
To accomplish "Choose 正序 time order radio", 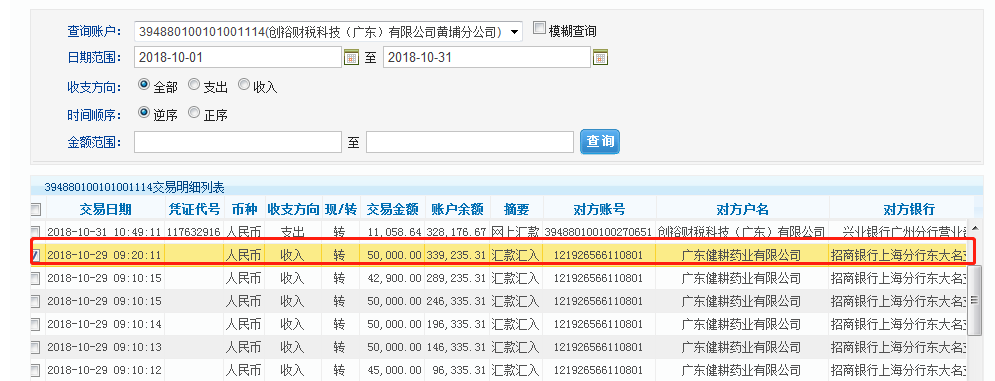I will tap(194, 113).
